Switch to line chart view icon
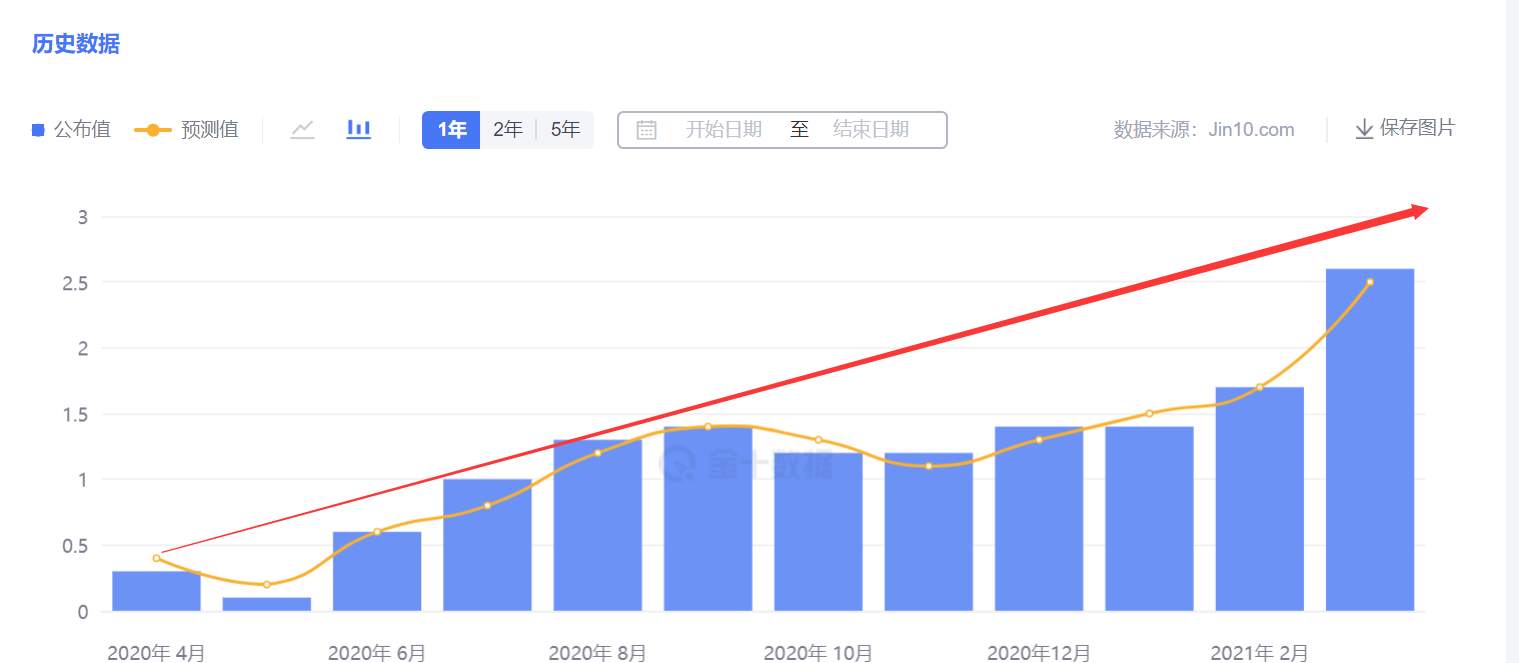Screen dimensions: 1519x663 (303, 129)
